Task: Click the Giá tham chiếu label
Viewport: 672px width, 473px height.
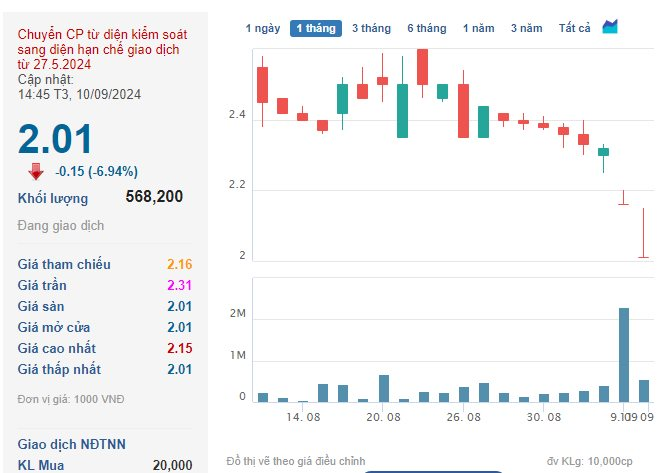Action: pos(64,264)
